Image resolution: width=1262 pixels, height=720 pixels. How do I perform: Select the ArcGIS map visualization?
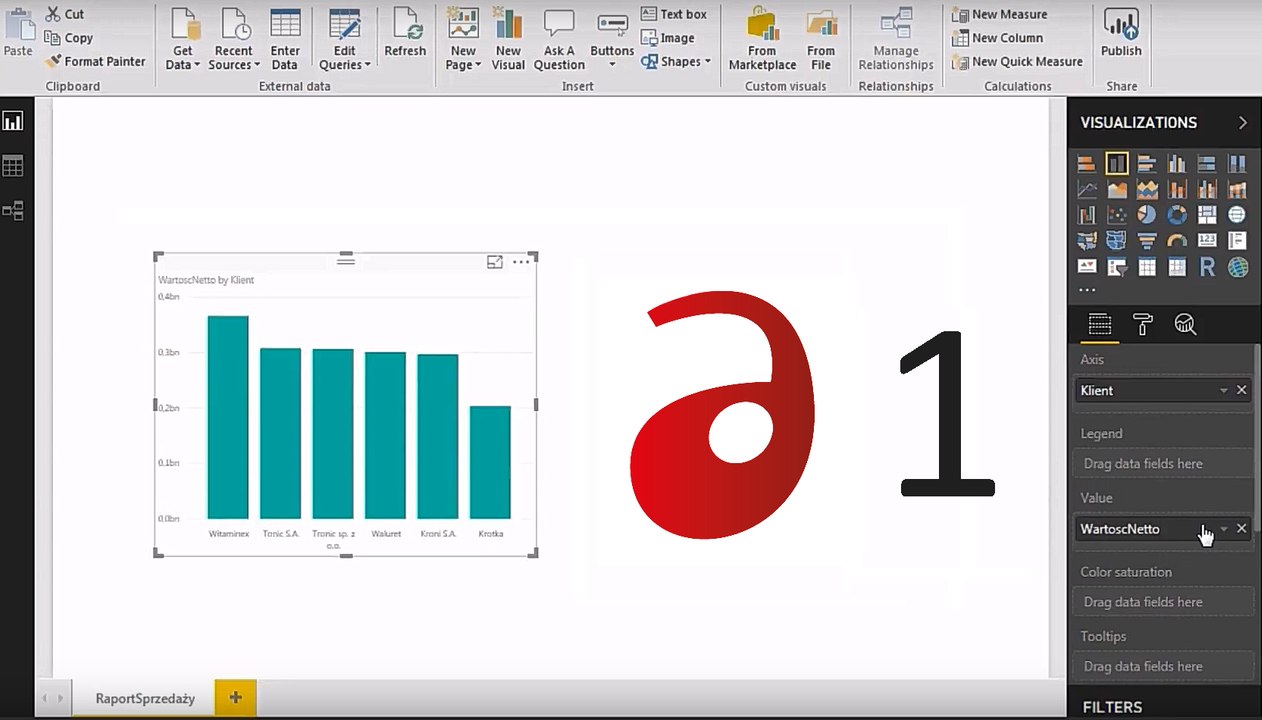(x=1237, y=267)
